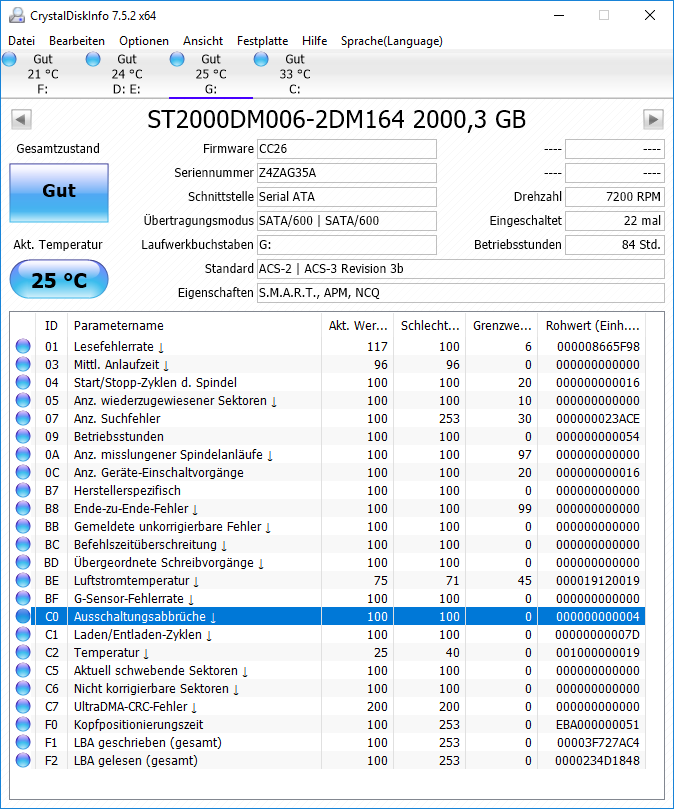This screenshot has height=809, width=674.
Task: Click status orb for Aktuell schwebende Sektoren
Action: (x=23, y=670)
